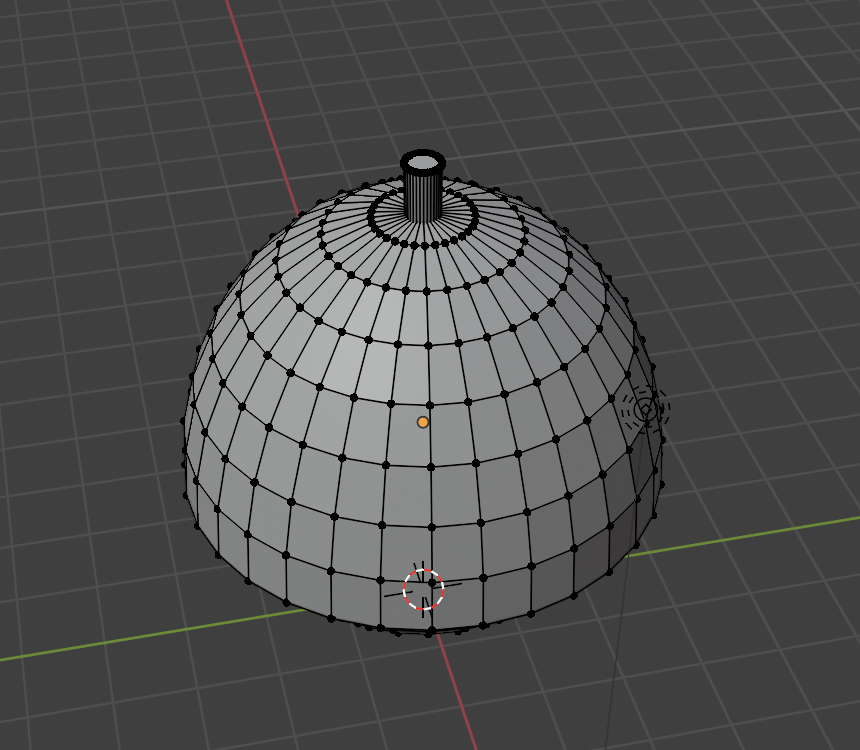Select the orange object origin dot

tap(423, 422)
